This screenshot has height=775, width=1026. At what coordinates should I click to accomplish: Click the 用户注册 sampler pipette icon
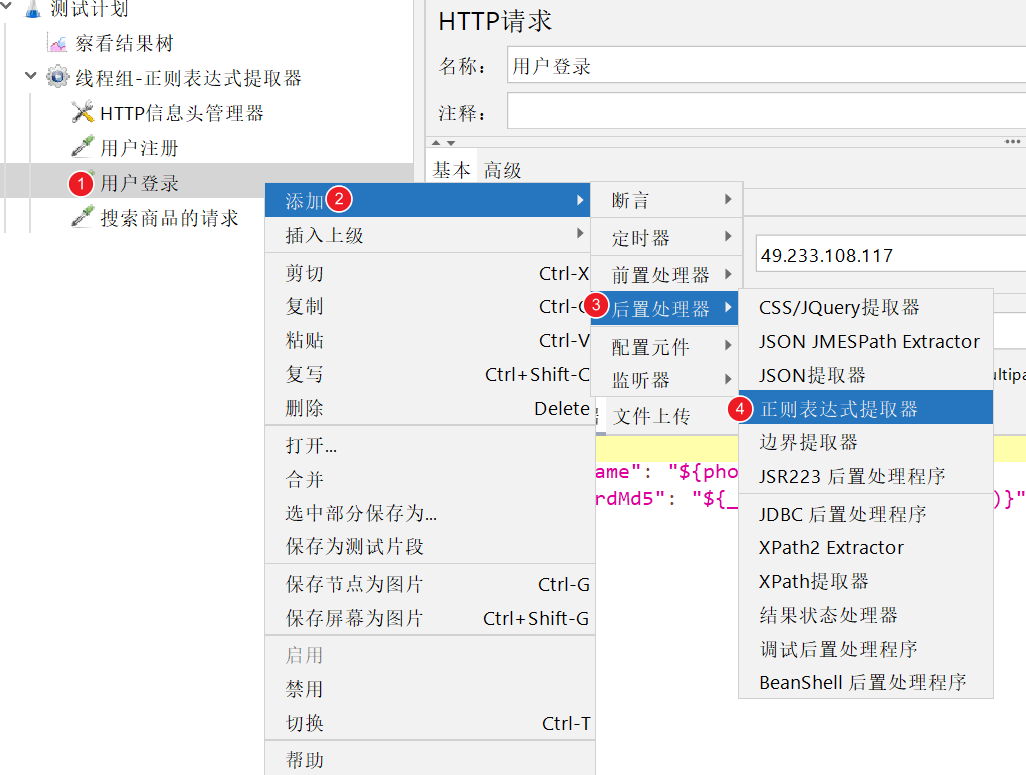(82, 147)
